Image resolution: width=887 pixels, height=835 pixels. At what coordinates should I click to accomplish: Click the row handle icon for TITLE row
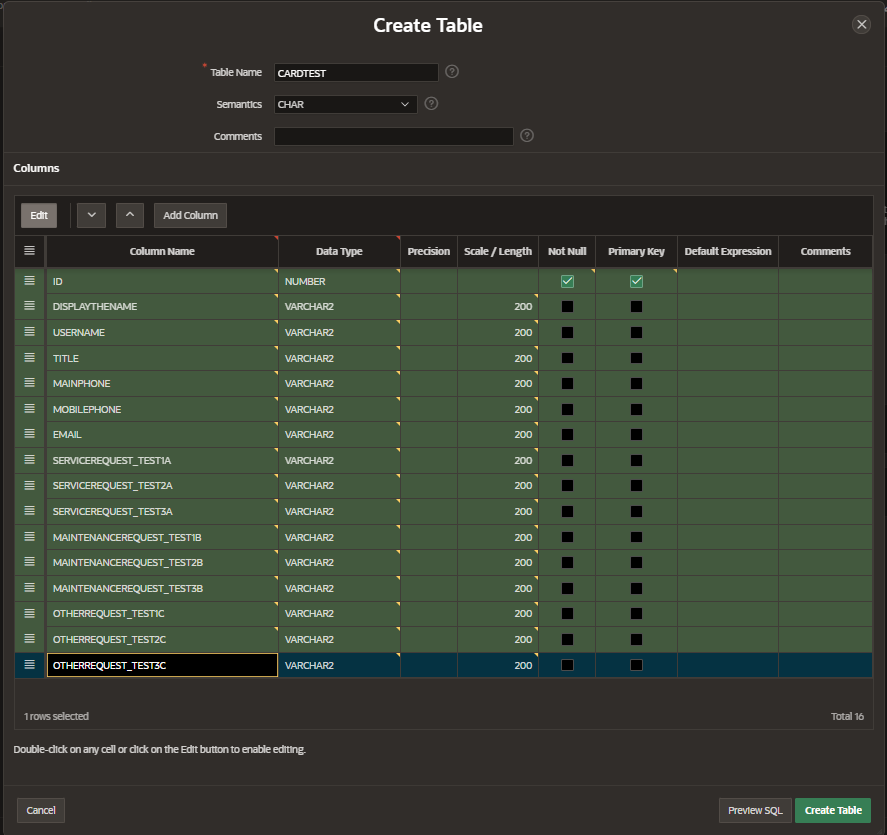tap(29, 358)
